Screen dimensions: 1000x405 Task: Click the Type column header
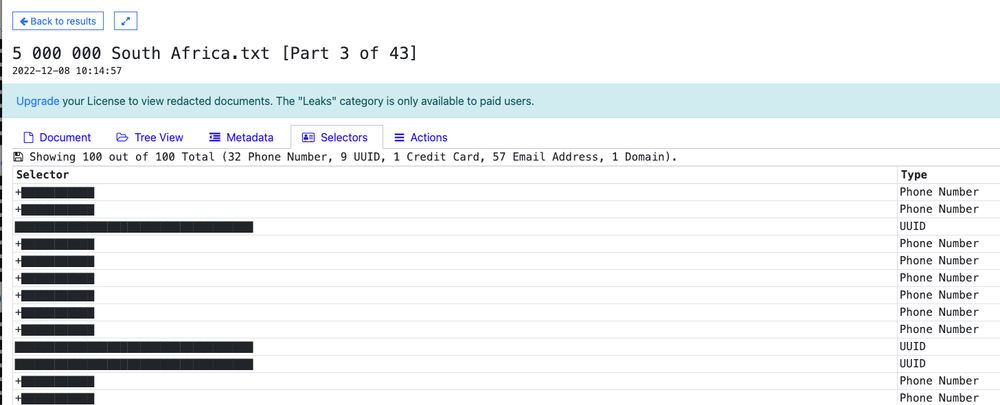pos(914,175)
